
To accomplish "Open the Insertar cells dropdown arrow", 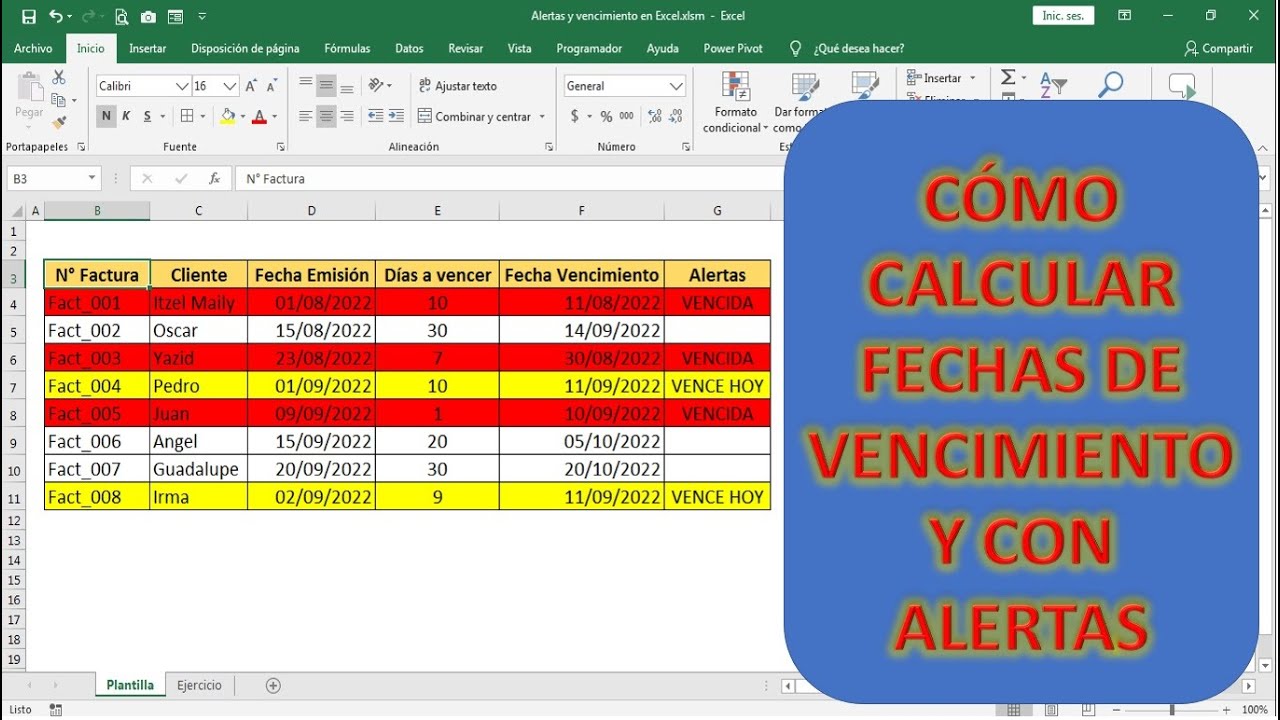I will (x=972, y=78).
